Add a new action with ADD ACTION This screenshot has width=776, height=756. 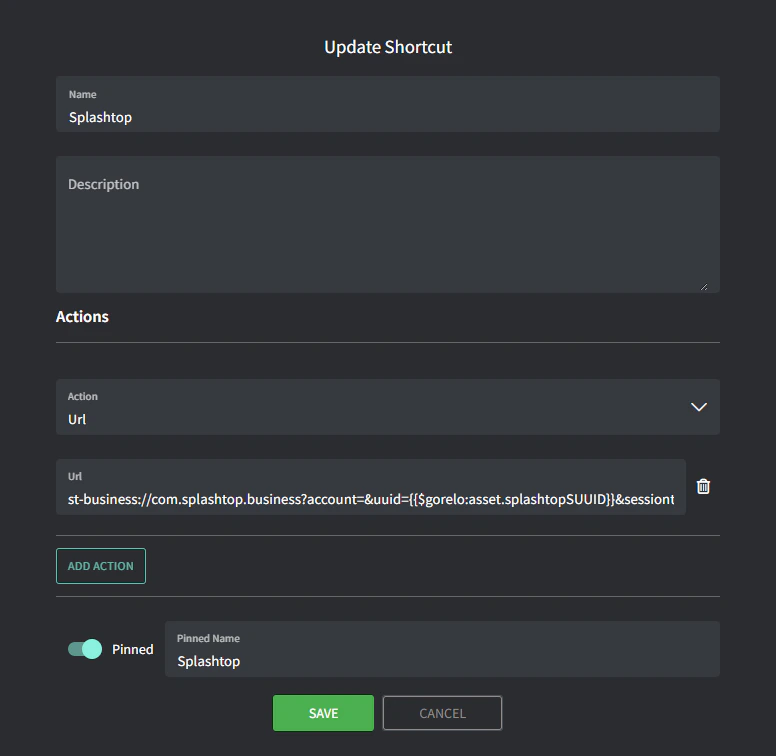(101, 566)
